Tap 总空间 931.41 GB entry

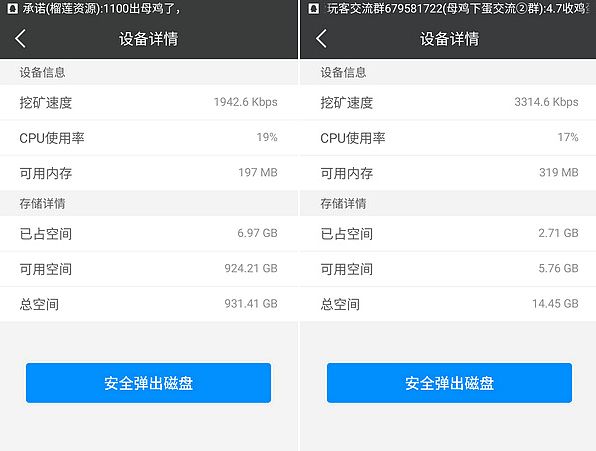[149, 304]
